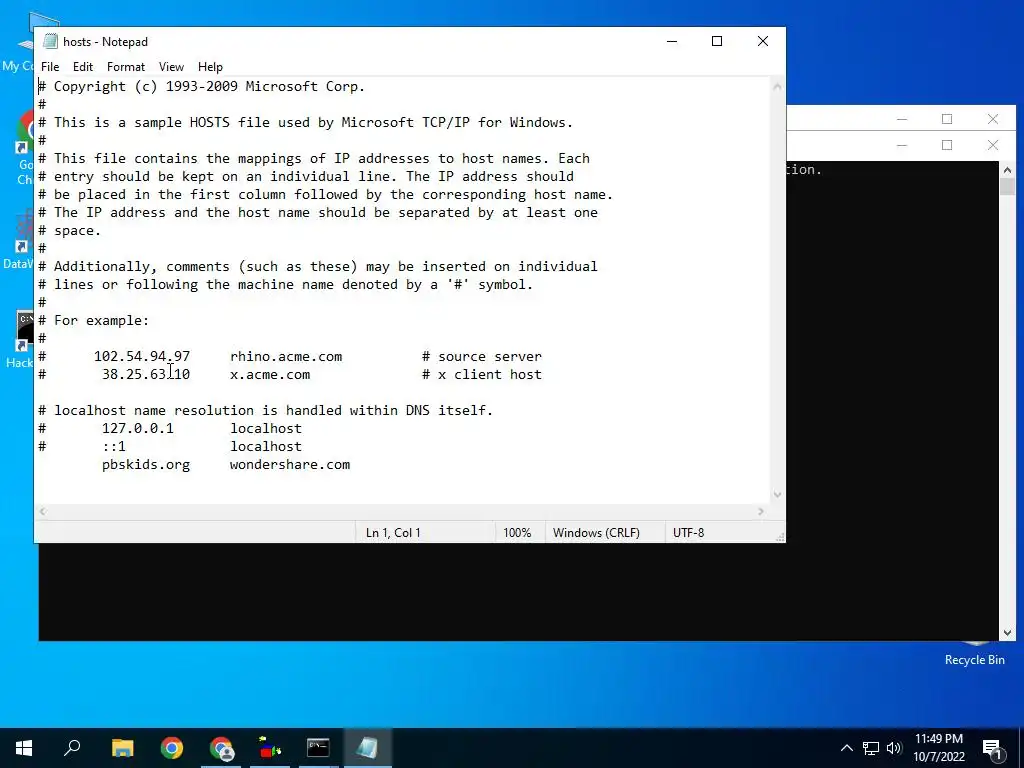Click the console window scrollbar thumb
The height and width of the screenshot is (768, 1024).
[1007, 186]
